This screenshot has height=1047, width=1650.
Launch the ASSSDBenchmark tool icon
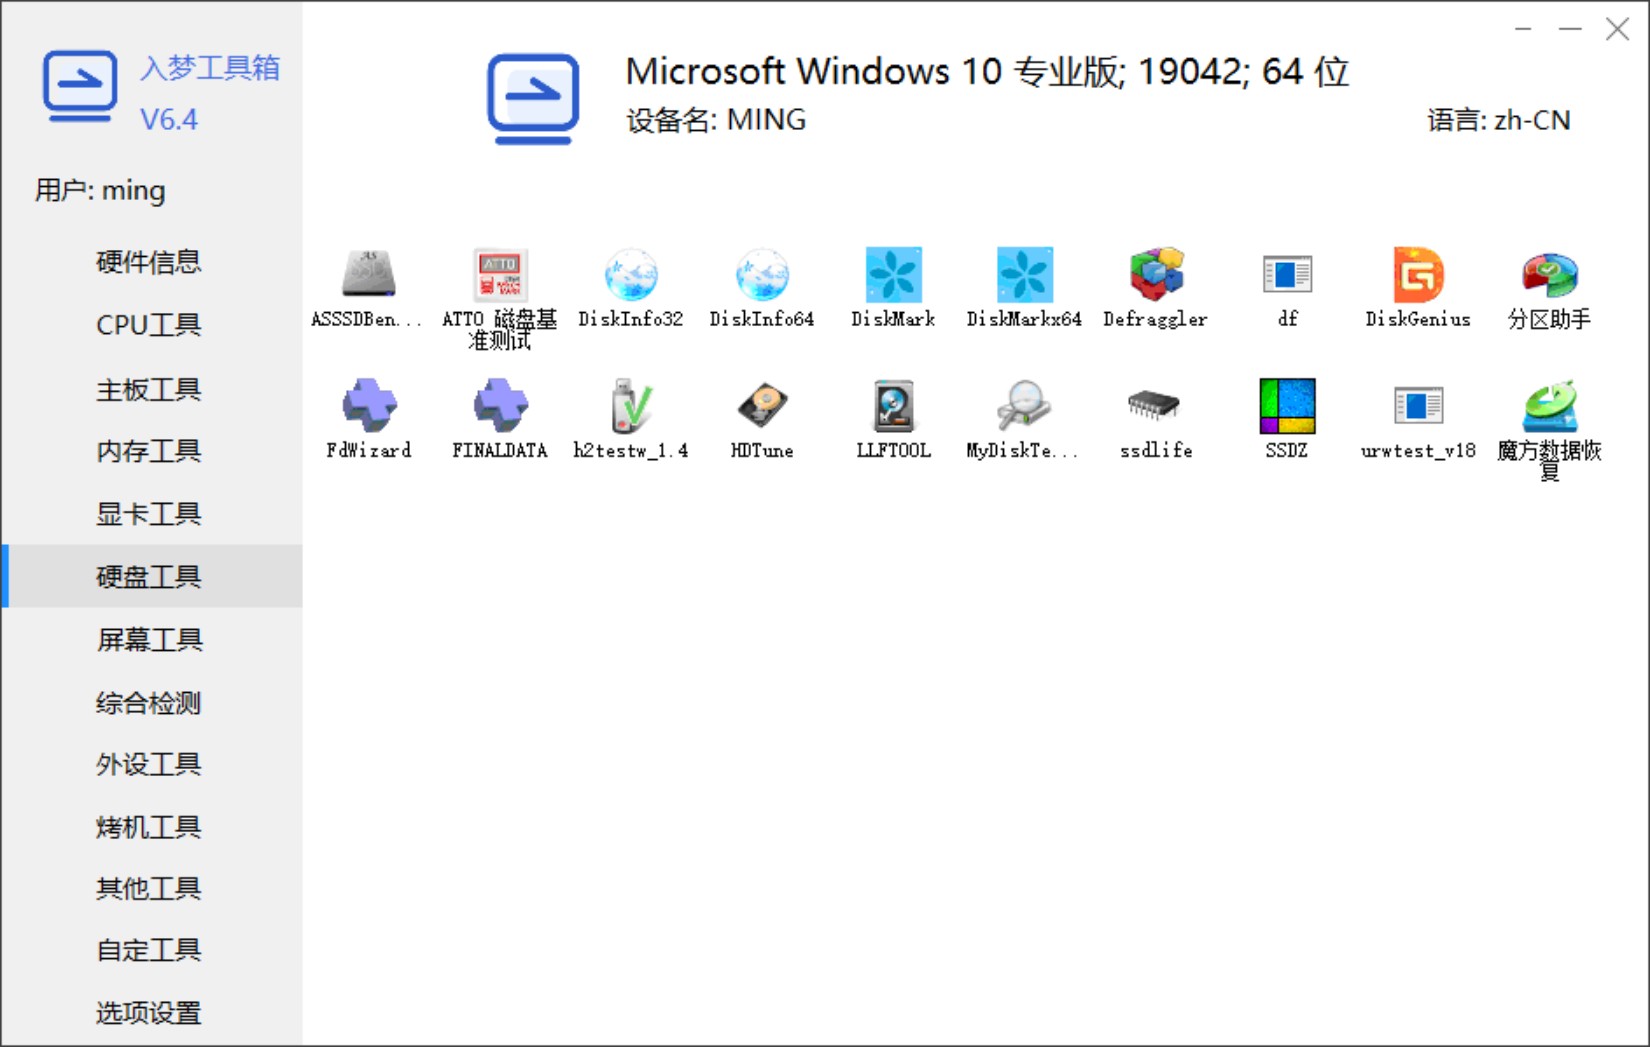pyautogui.click(x=368, y=274)
